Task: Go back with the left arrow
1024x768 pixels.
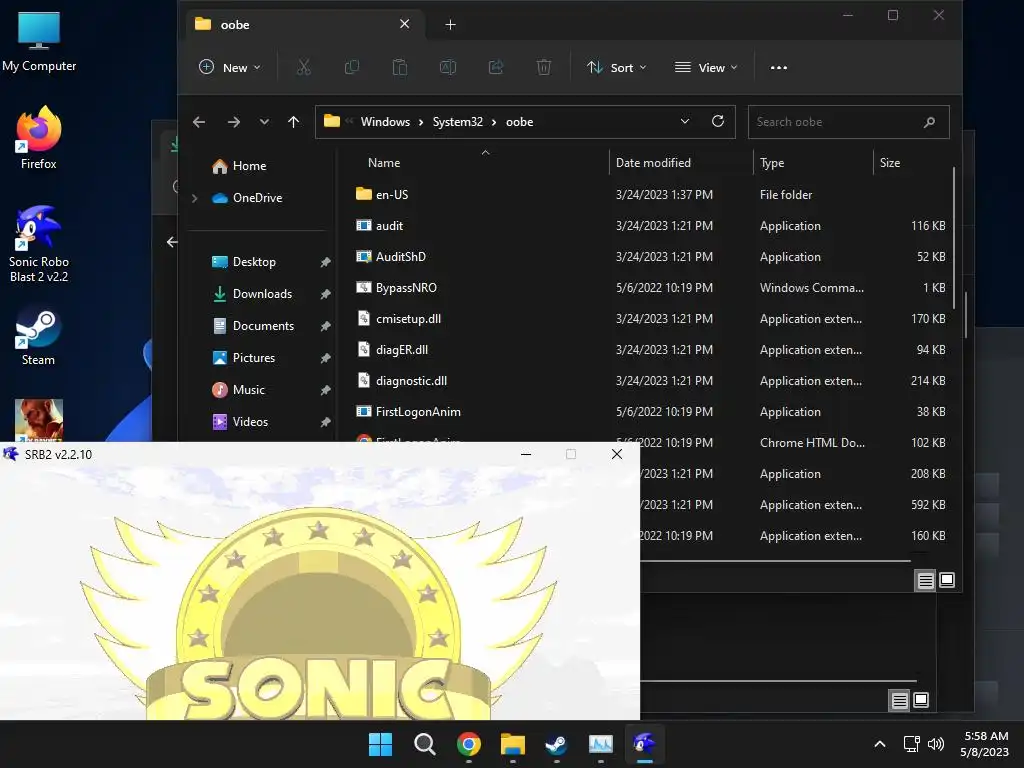Action: pyautogui.click(x=199, y=122)
